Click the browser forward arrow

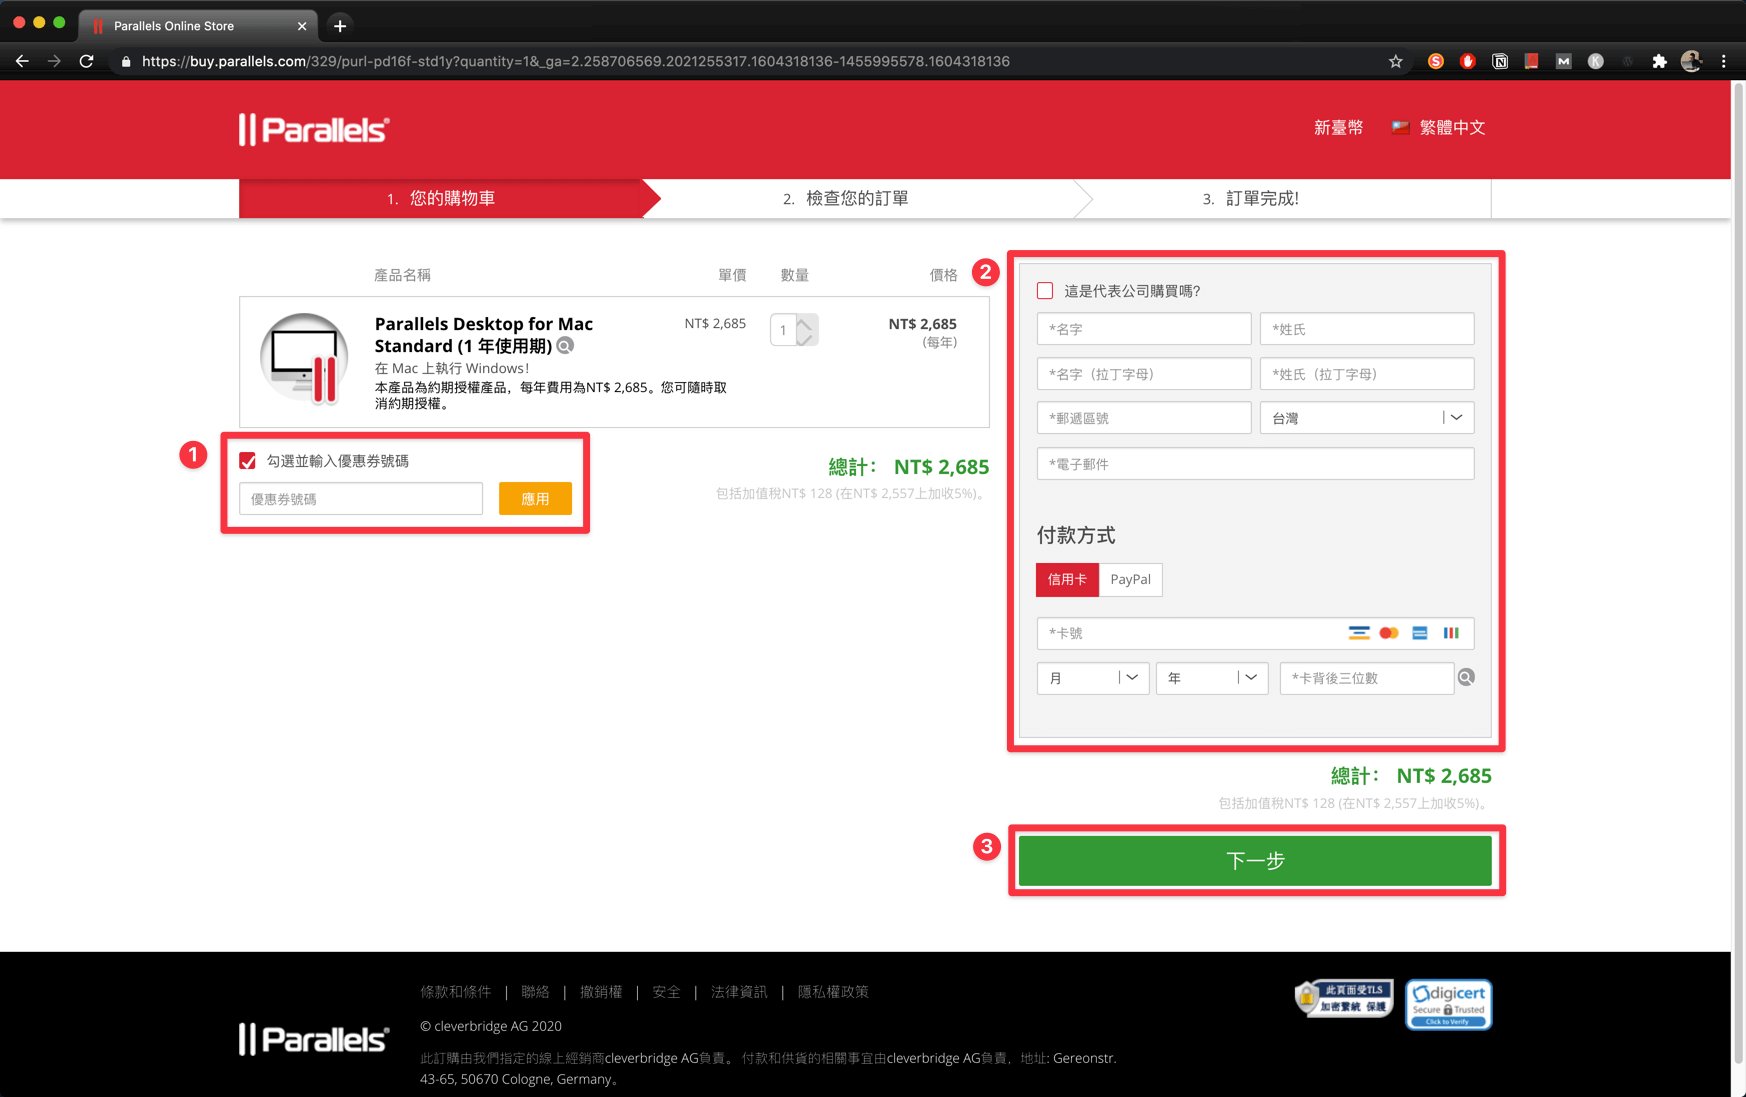point(54,61)
